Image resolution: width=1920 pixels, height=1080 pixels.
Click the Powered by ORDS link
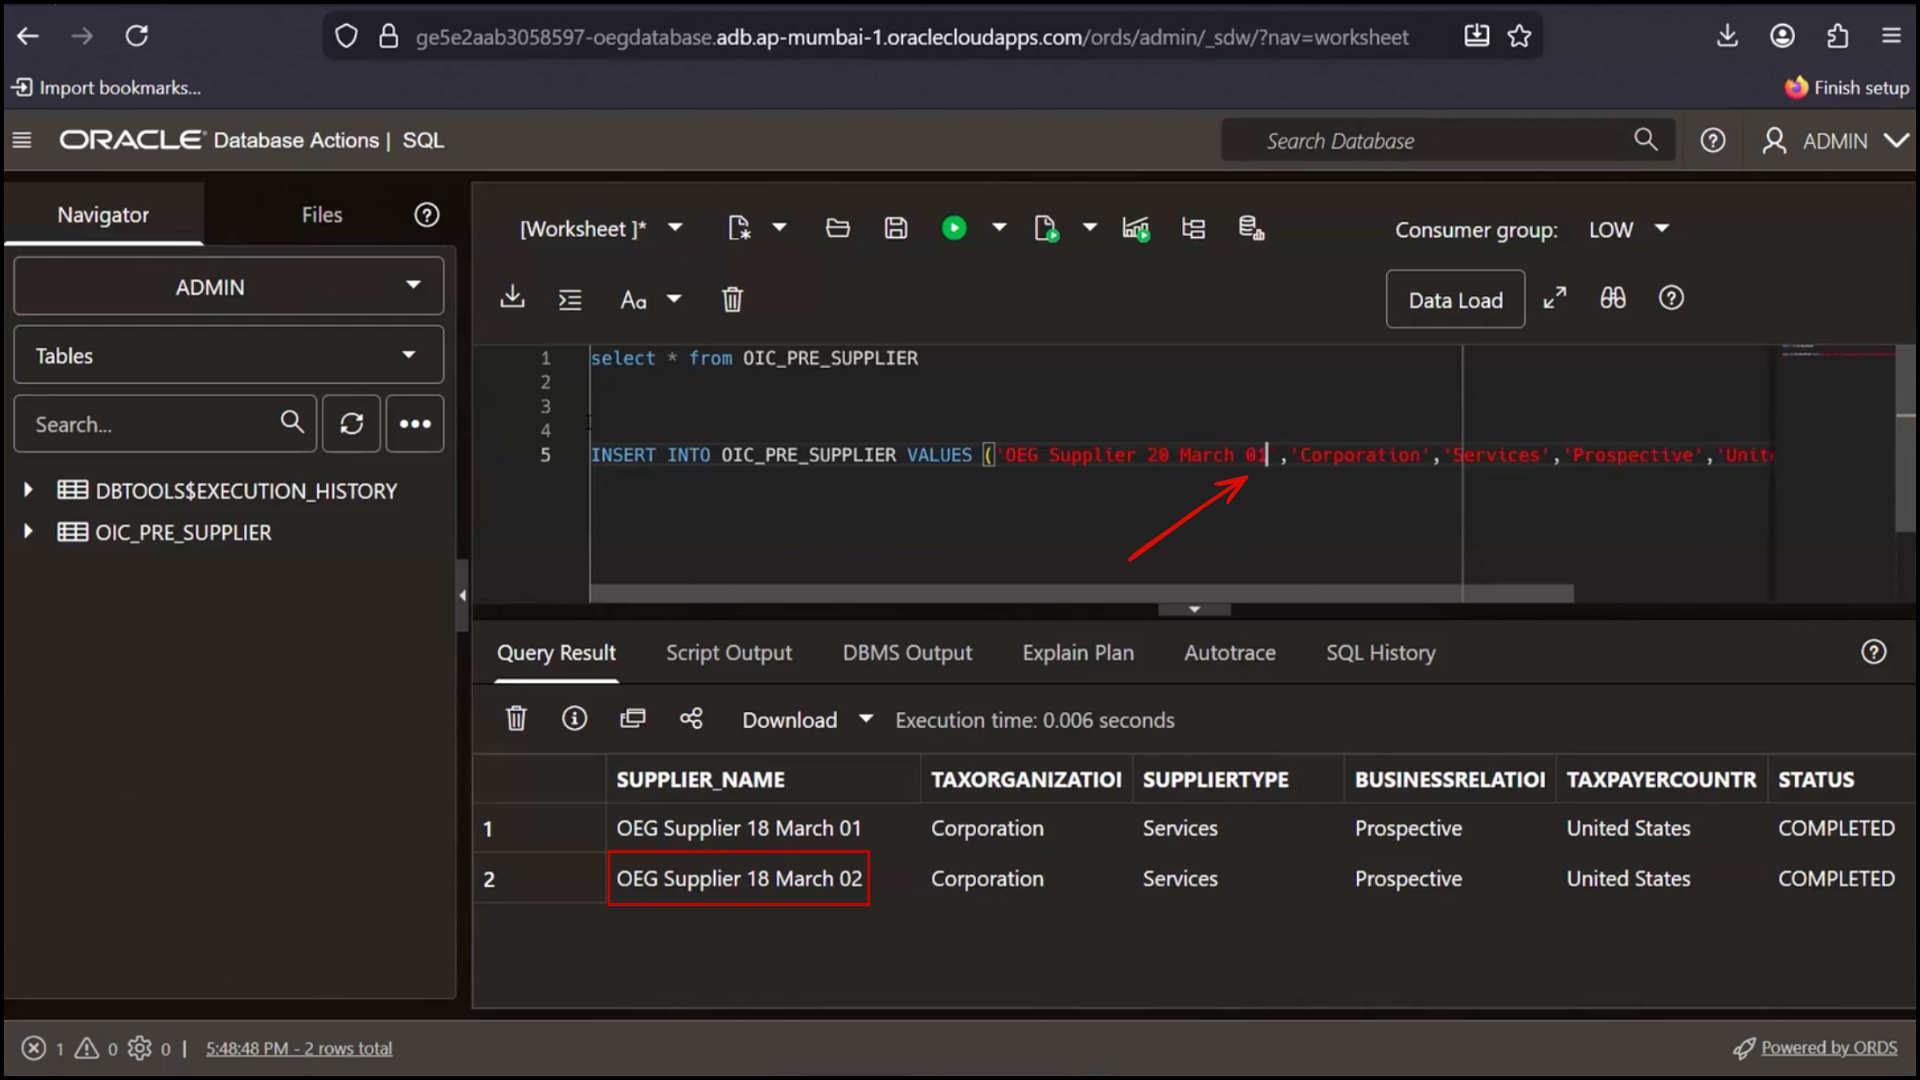click(1830, 1047)
